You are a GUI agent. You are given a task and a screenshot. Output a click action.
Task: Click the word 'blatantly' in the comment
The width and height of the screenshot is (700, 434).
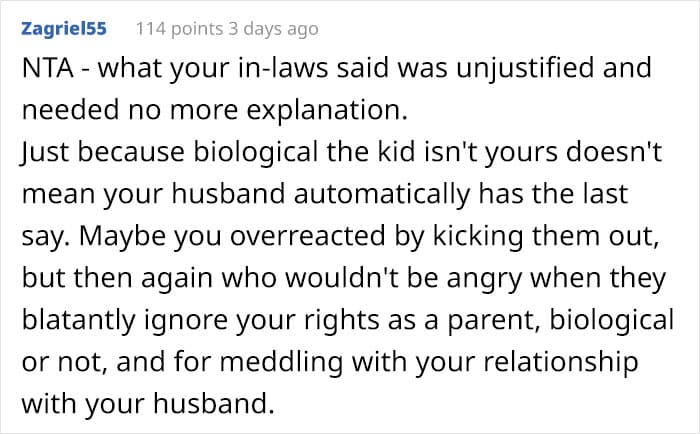coord(79,320)
